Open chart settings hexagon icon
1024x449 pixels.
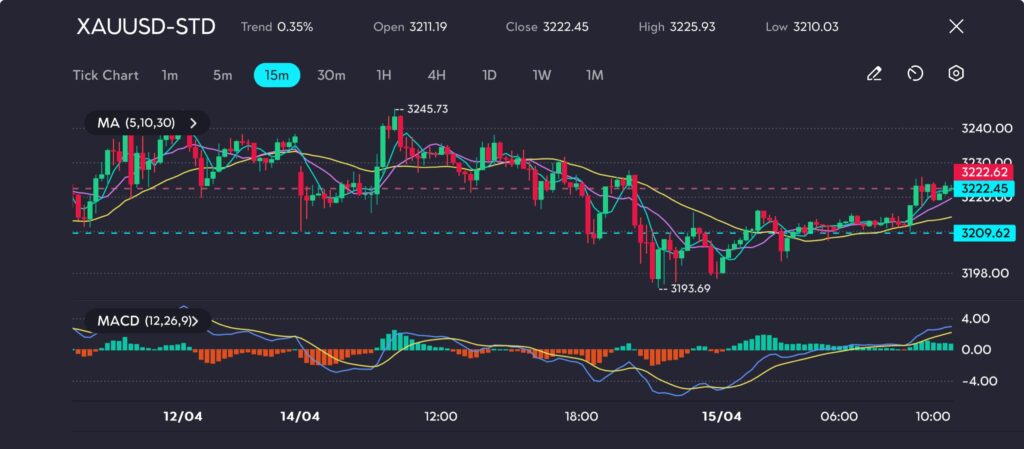coord(956,74)
